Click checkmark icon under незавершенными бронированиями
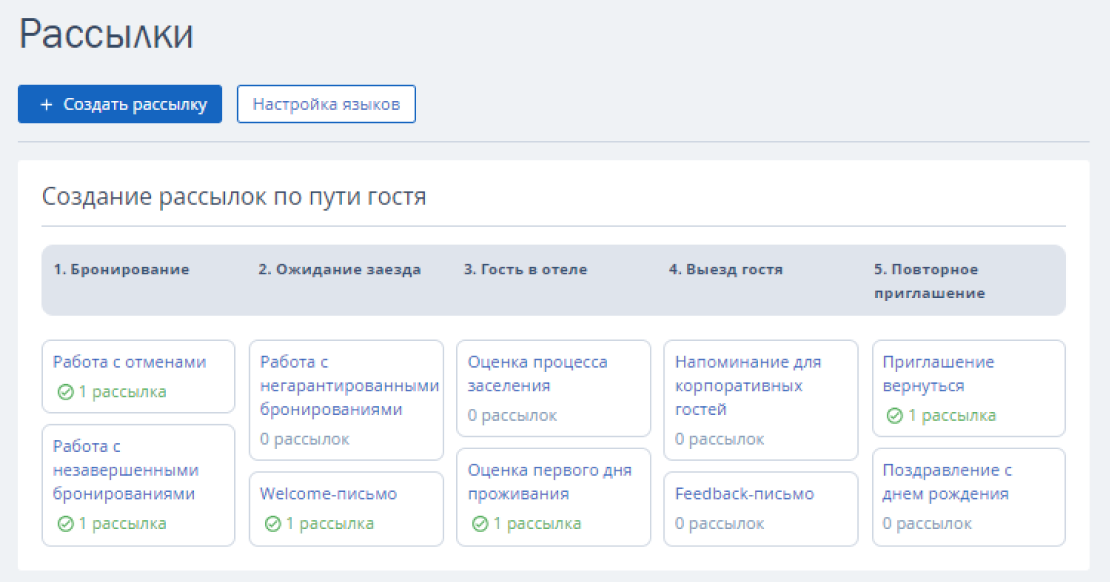The width and height of the screenshot is (1110, 582). [65, 523]
